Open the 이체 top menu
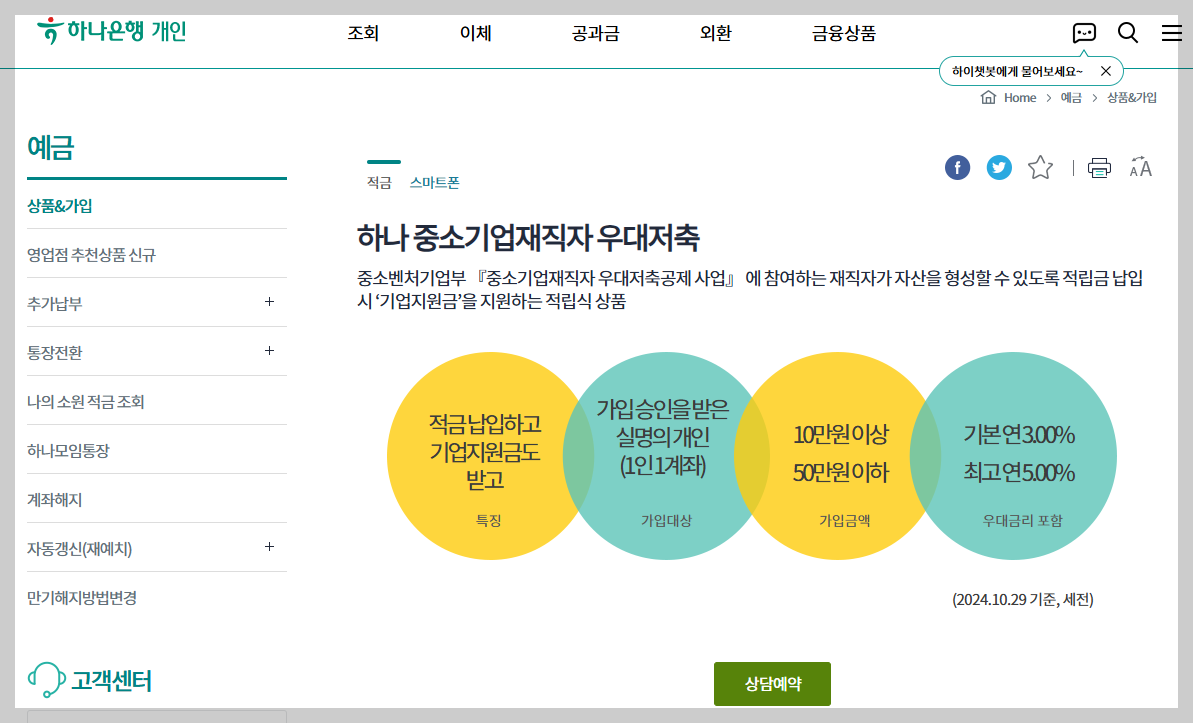 476,33
